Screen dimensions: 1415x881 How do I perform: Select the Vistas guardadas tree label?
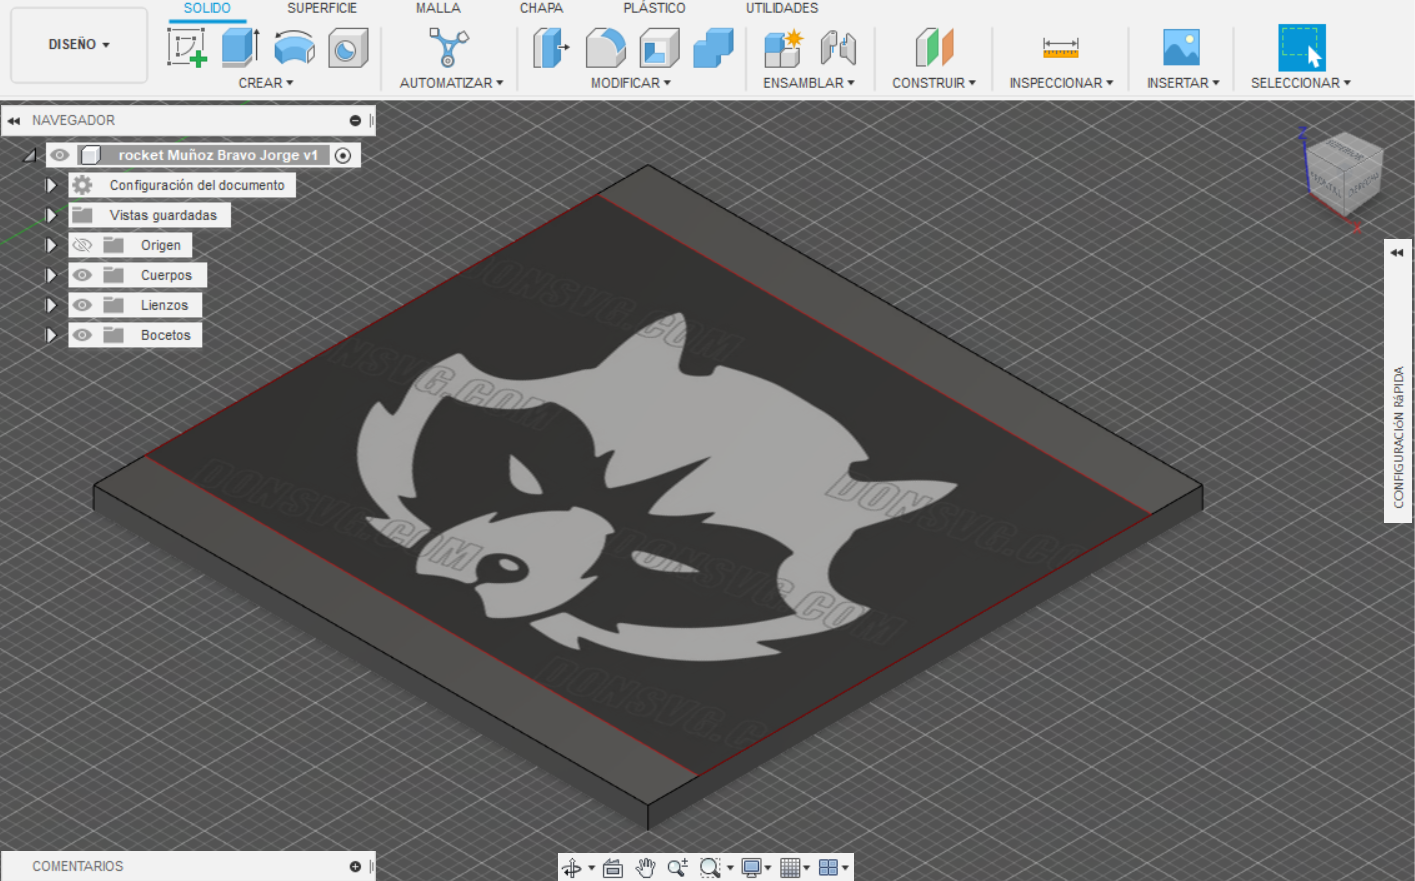[163, 215]
